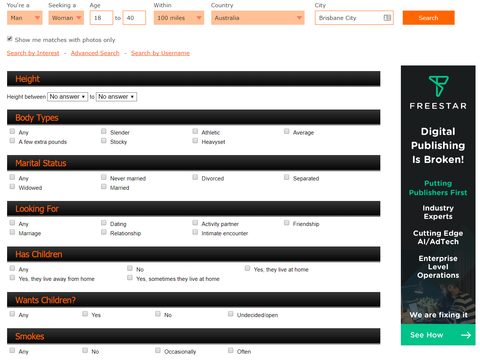This screenshot has height=360, width=480.
Task: Tick 'Yes, they live at home' checkbox
Action: coord(247,268)
